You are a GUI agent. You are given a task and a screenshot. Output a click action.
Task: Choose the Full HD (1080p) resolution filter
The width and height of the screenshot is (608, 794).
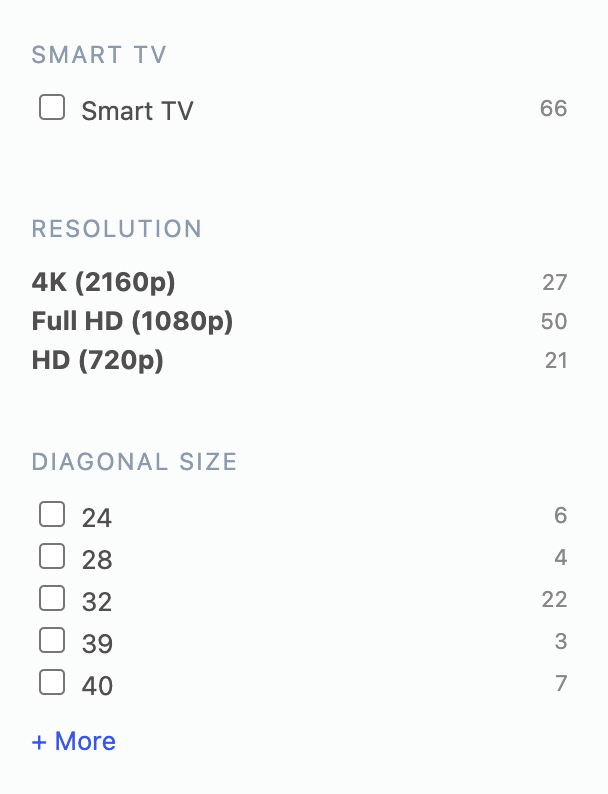pos(132,322)
